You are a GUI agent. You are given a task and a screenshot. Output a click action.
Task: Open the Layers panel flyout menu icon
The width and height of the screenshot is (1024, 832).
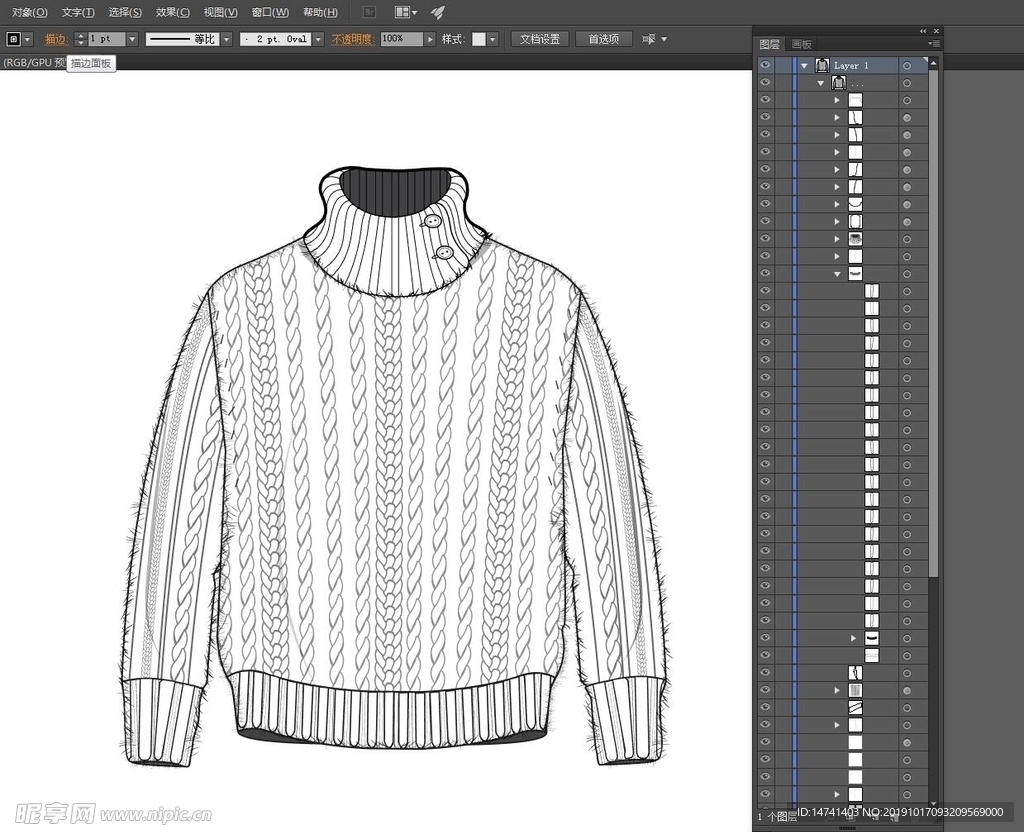tap(934, 44)
